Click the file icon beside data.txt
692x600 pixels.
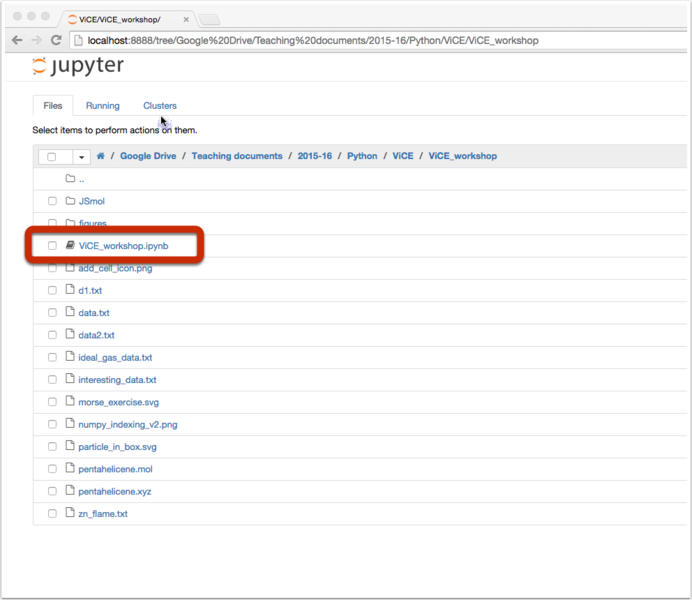(70, 311)
